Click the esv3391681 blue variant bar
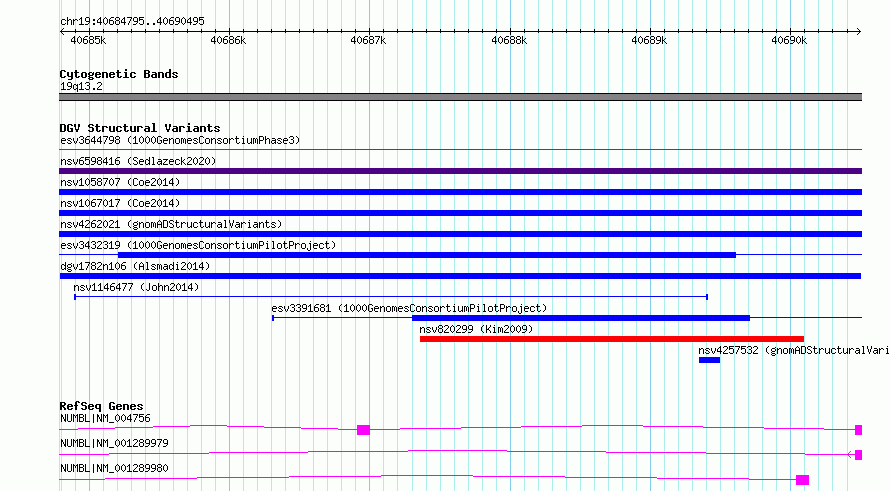This screenshot has width=890, height=491. 581,318
